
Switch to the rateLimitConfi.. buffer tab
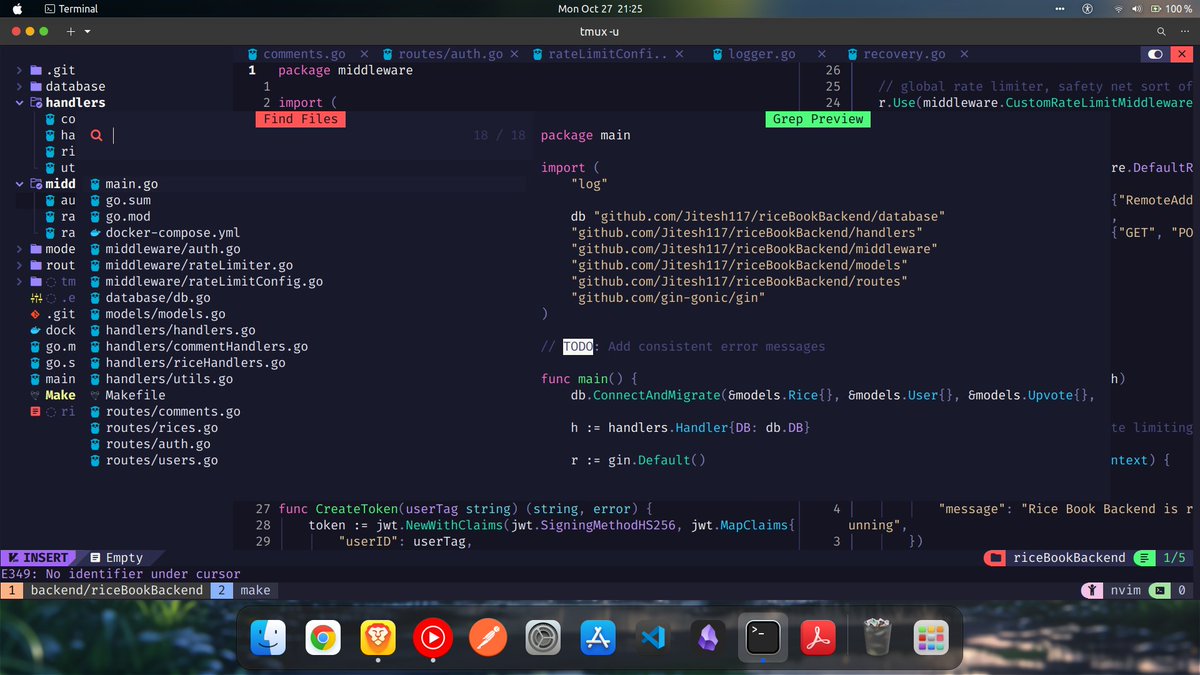[608, 55]
